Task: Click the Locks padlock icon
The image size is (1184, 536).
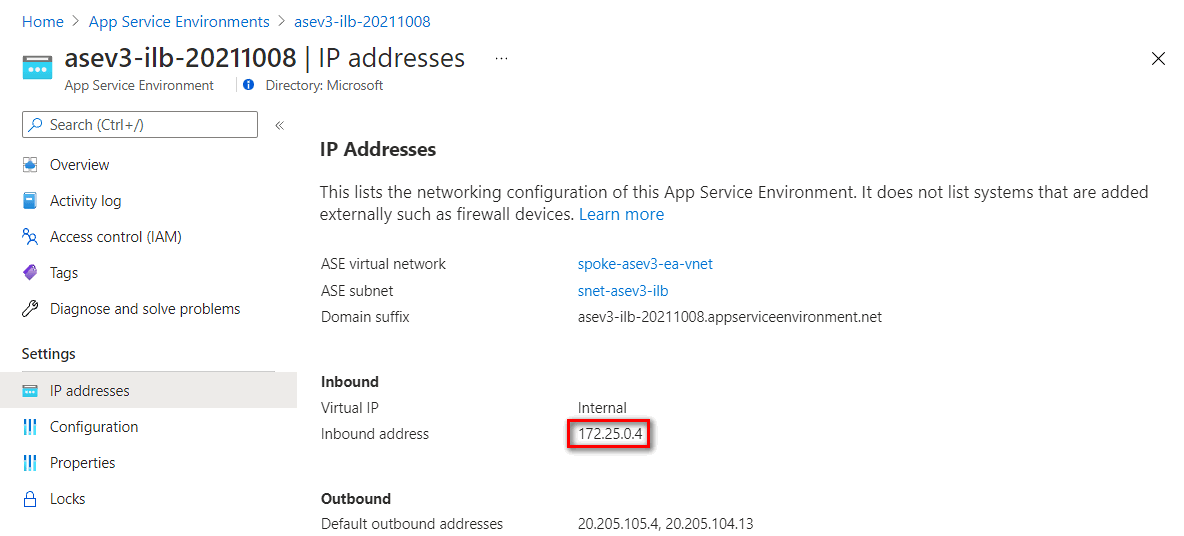Action: (x=30, y=499)
